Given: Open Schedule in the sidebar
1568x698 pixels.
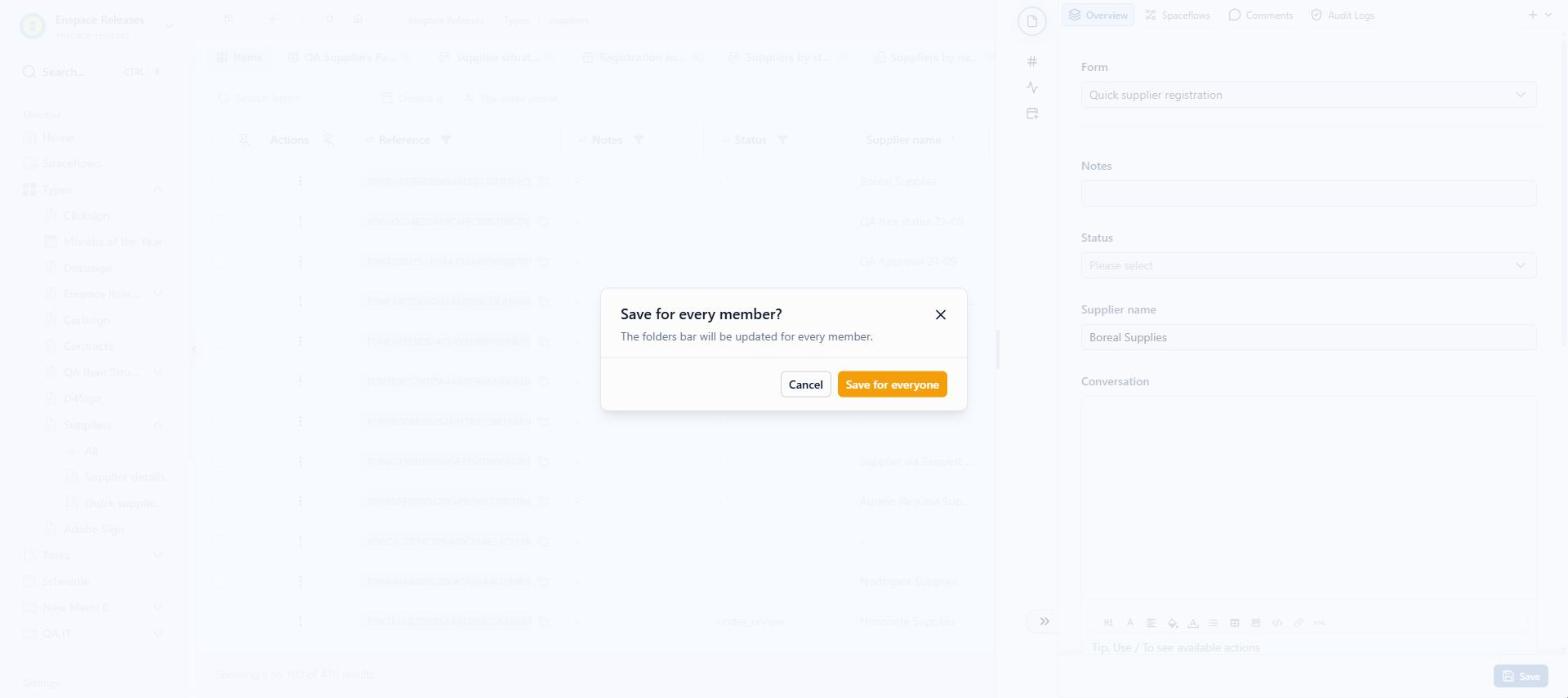Looking at the screenshot, I should [65, 582].
